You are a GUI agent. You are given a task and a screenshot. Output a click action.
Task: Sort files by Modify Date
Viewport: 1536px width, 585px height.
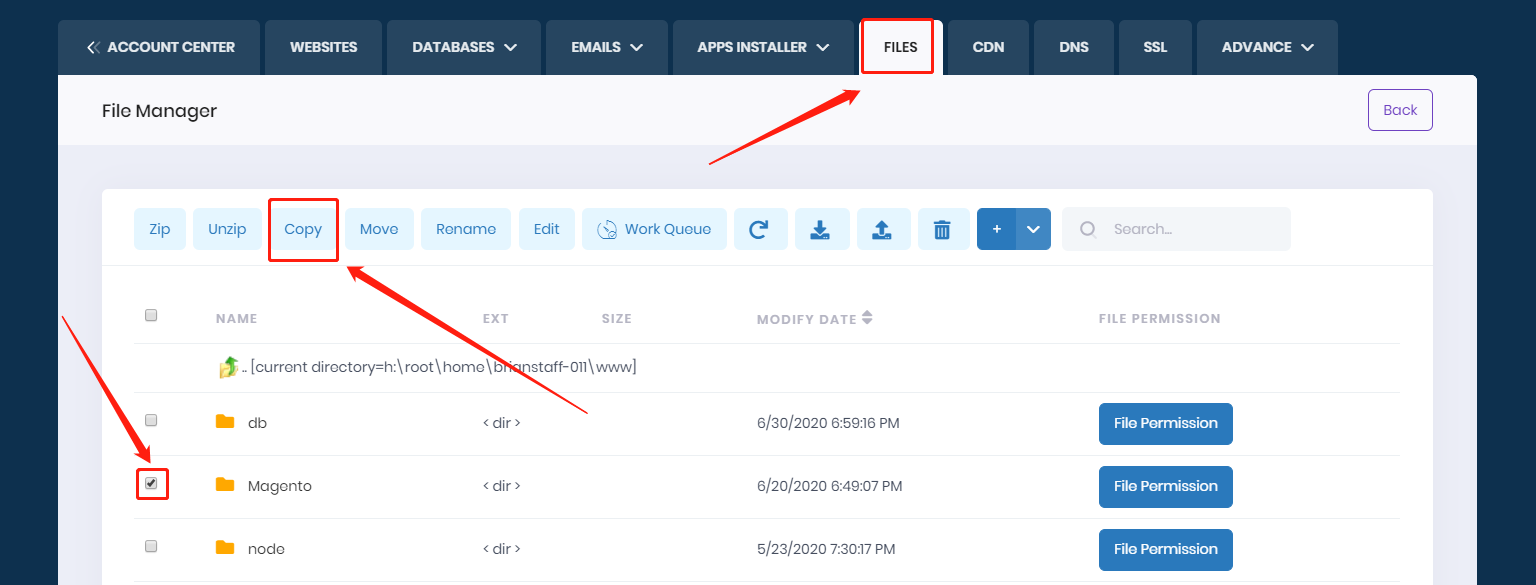(814, 318)
